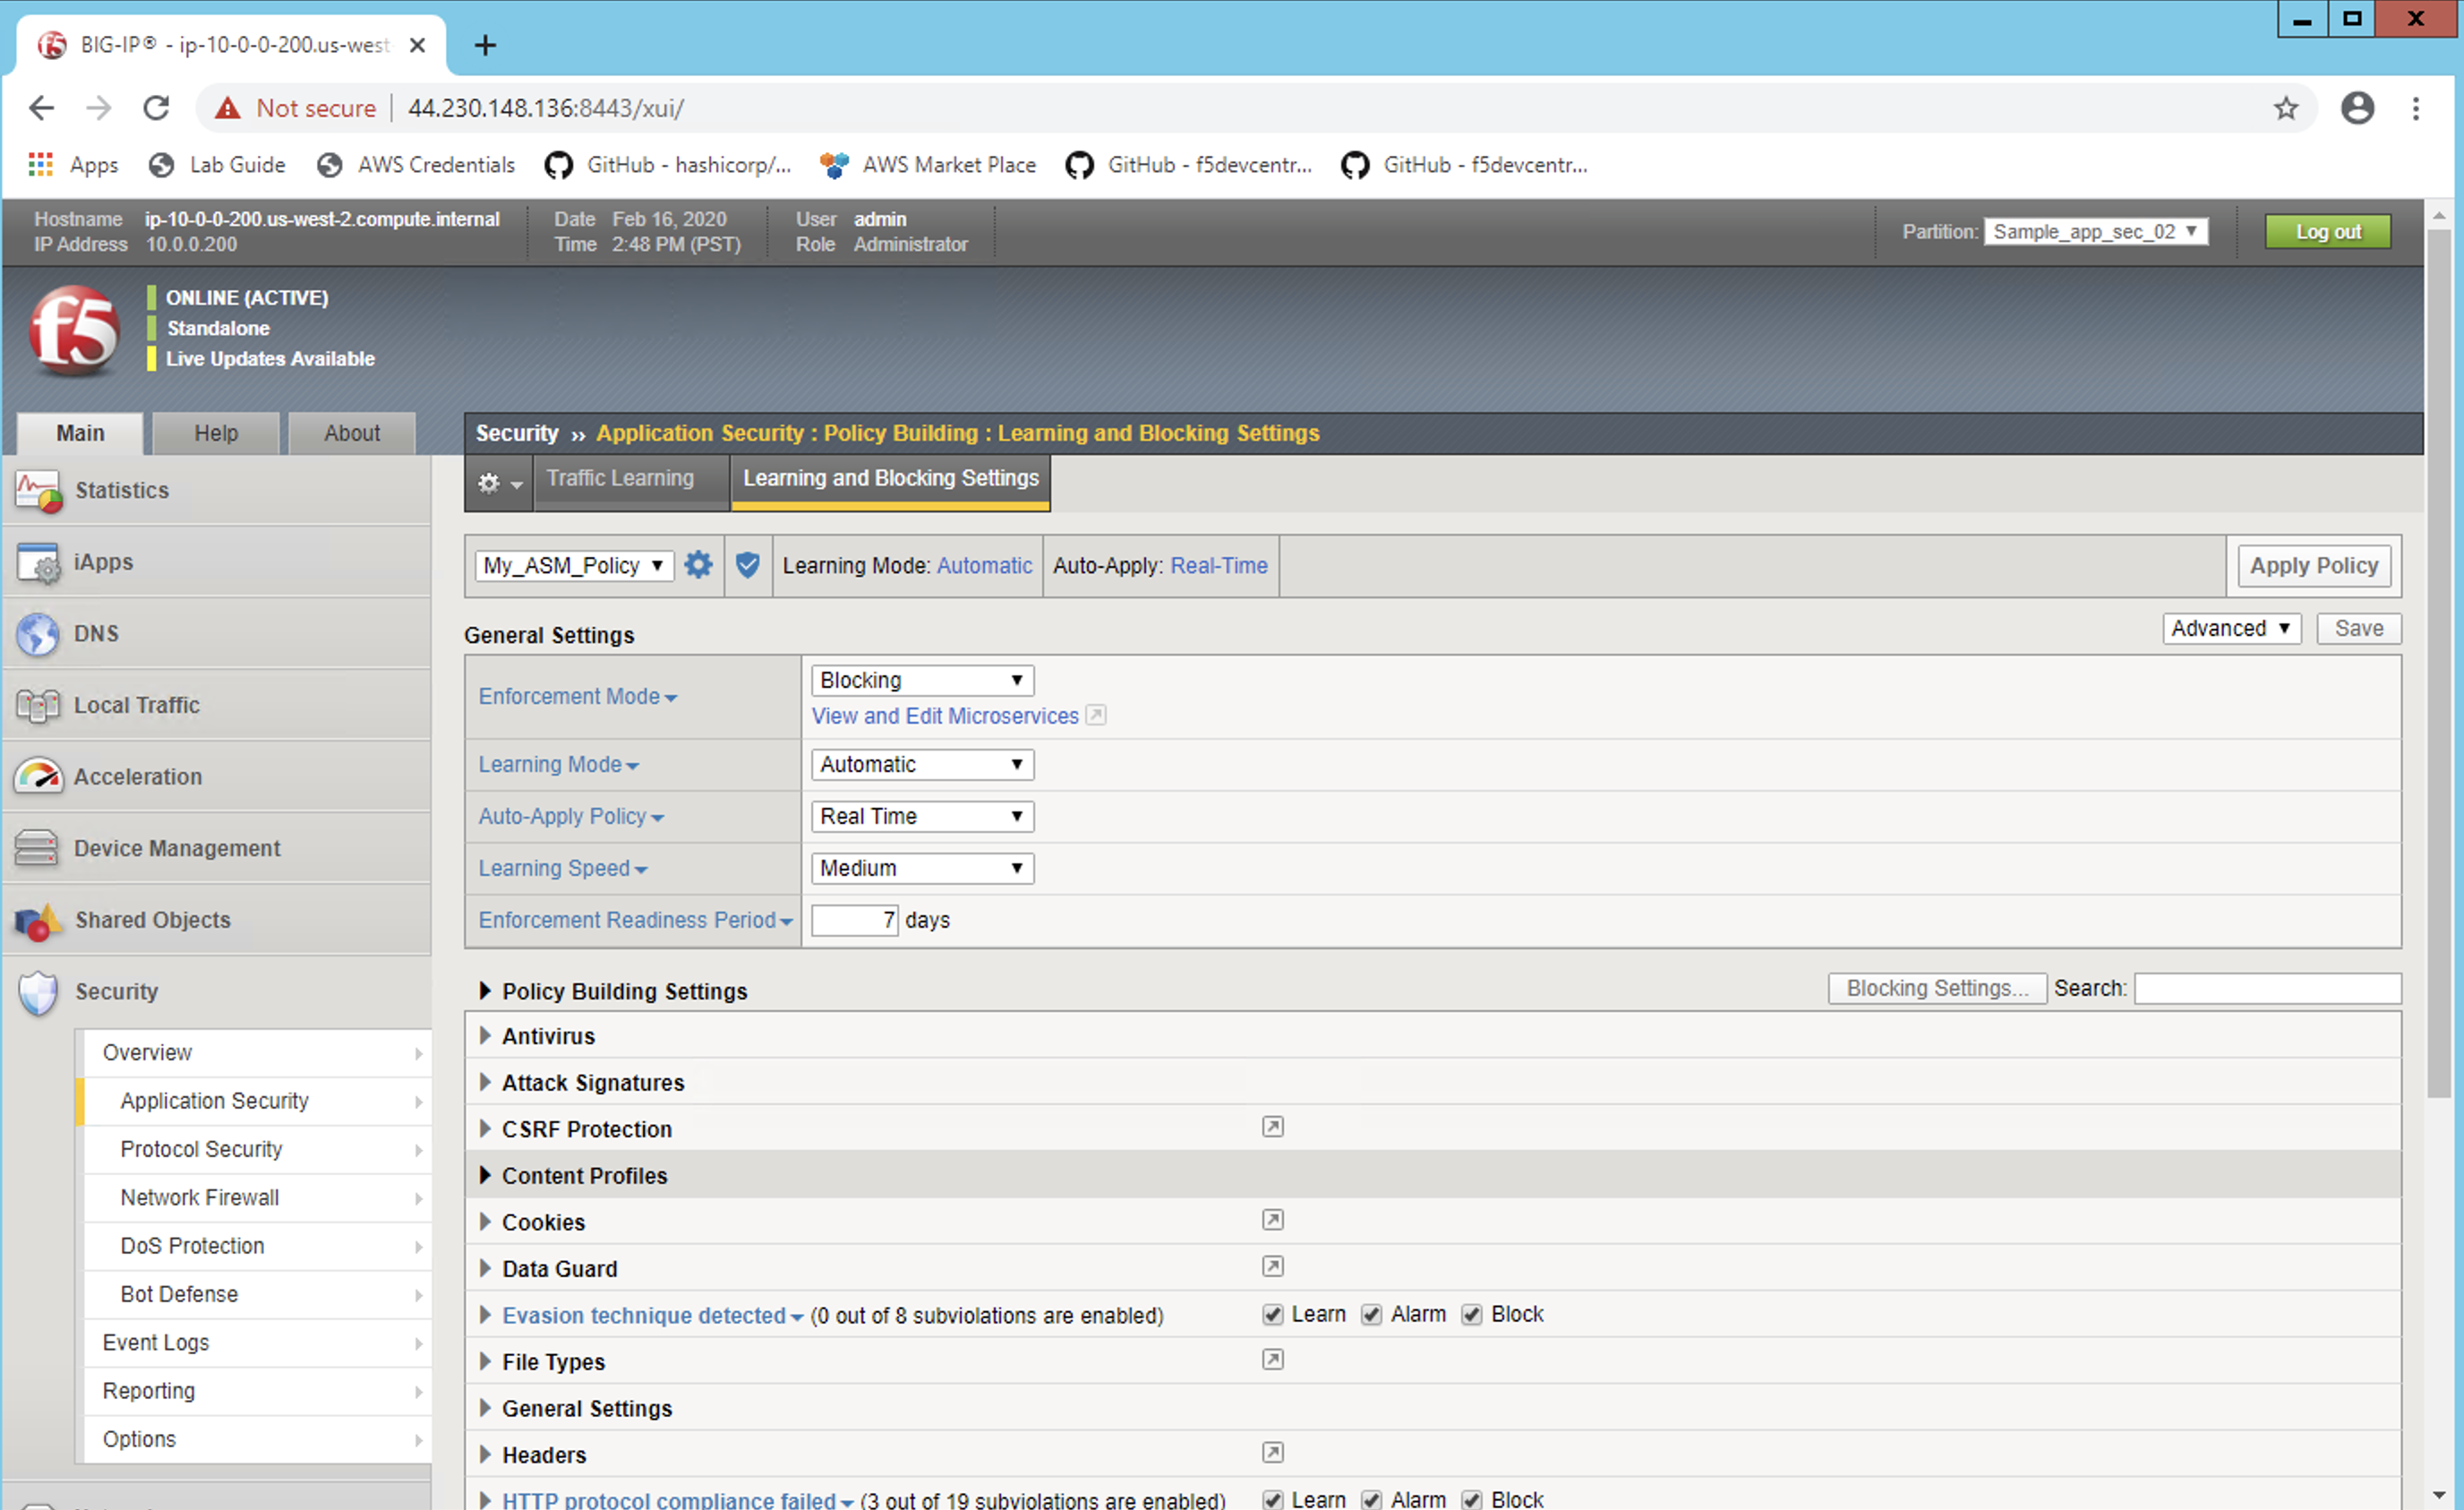Click the Log out button
The height and width of the screenshot is (1510, 2464).
(2328, 232)
